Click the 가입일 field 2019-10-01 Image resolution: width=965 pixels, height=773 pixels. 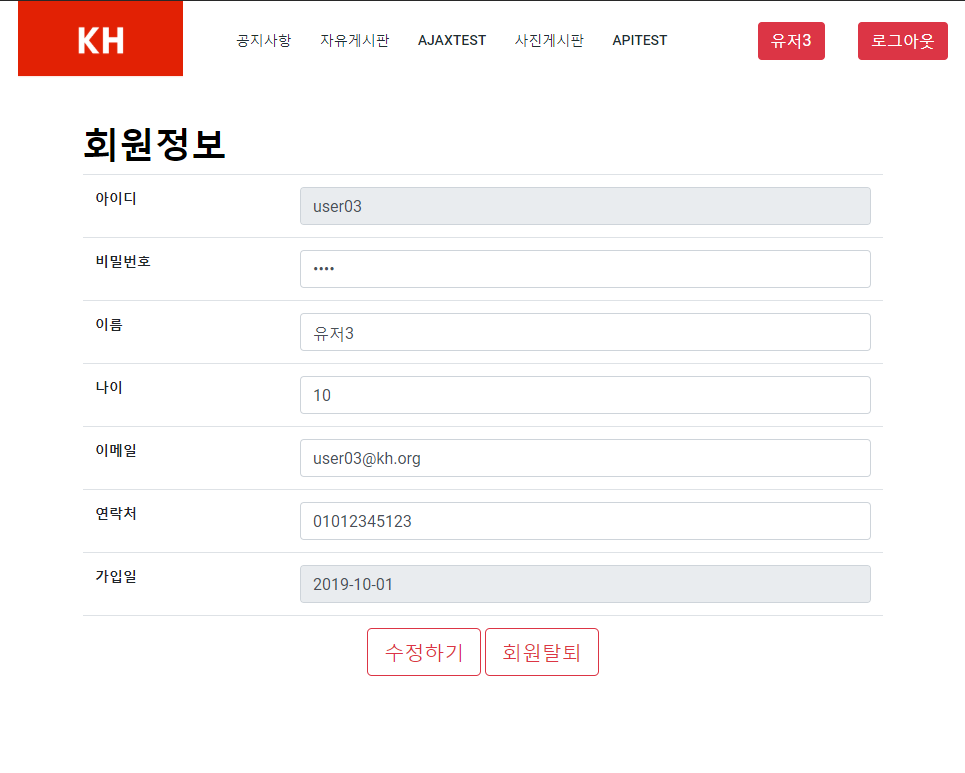coord(585,584)
